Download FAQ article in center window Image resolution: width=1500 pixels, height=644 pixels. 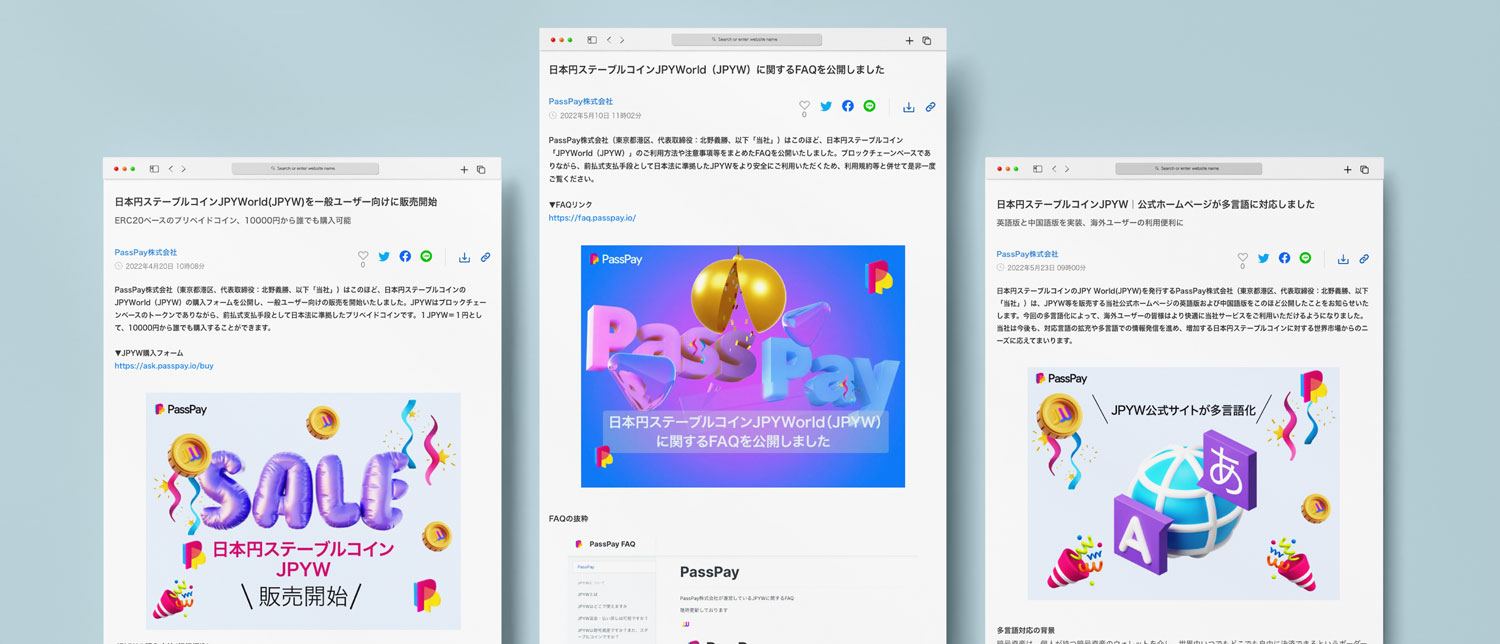pos(908,106)
